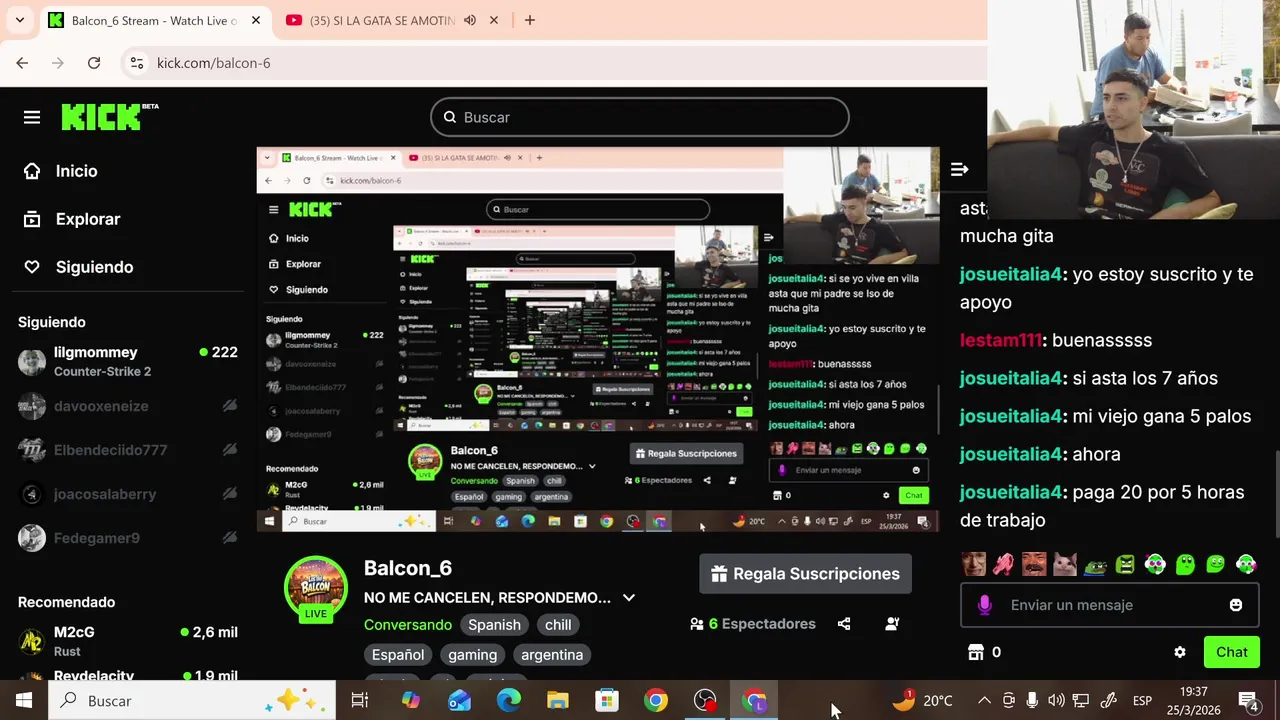Click the follow user icon

pos(892,624)
